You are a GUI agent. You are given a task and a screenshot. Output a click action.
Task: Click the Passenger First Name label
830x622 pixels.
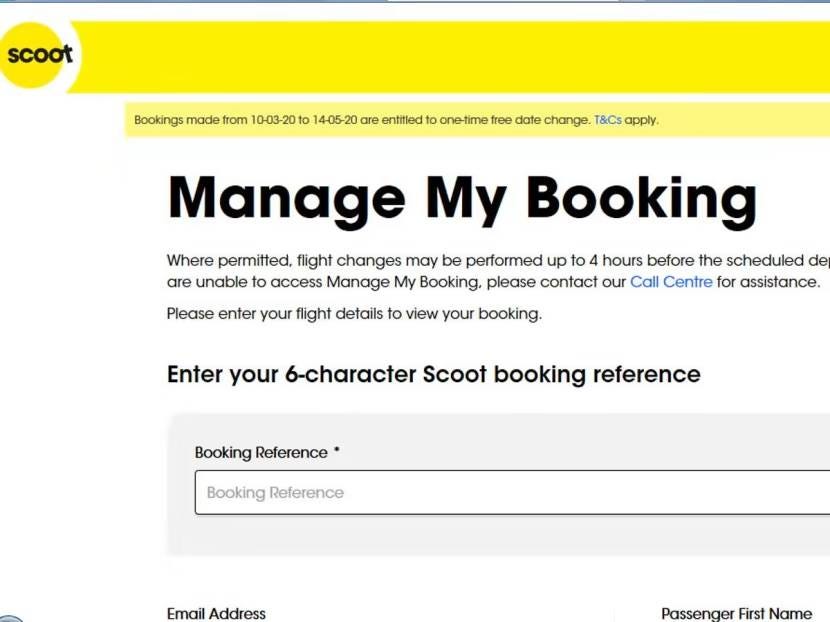click(x=737, y=613)
